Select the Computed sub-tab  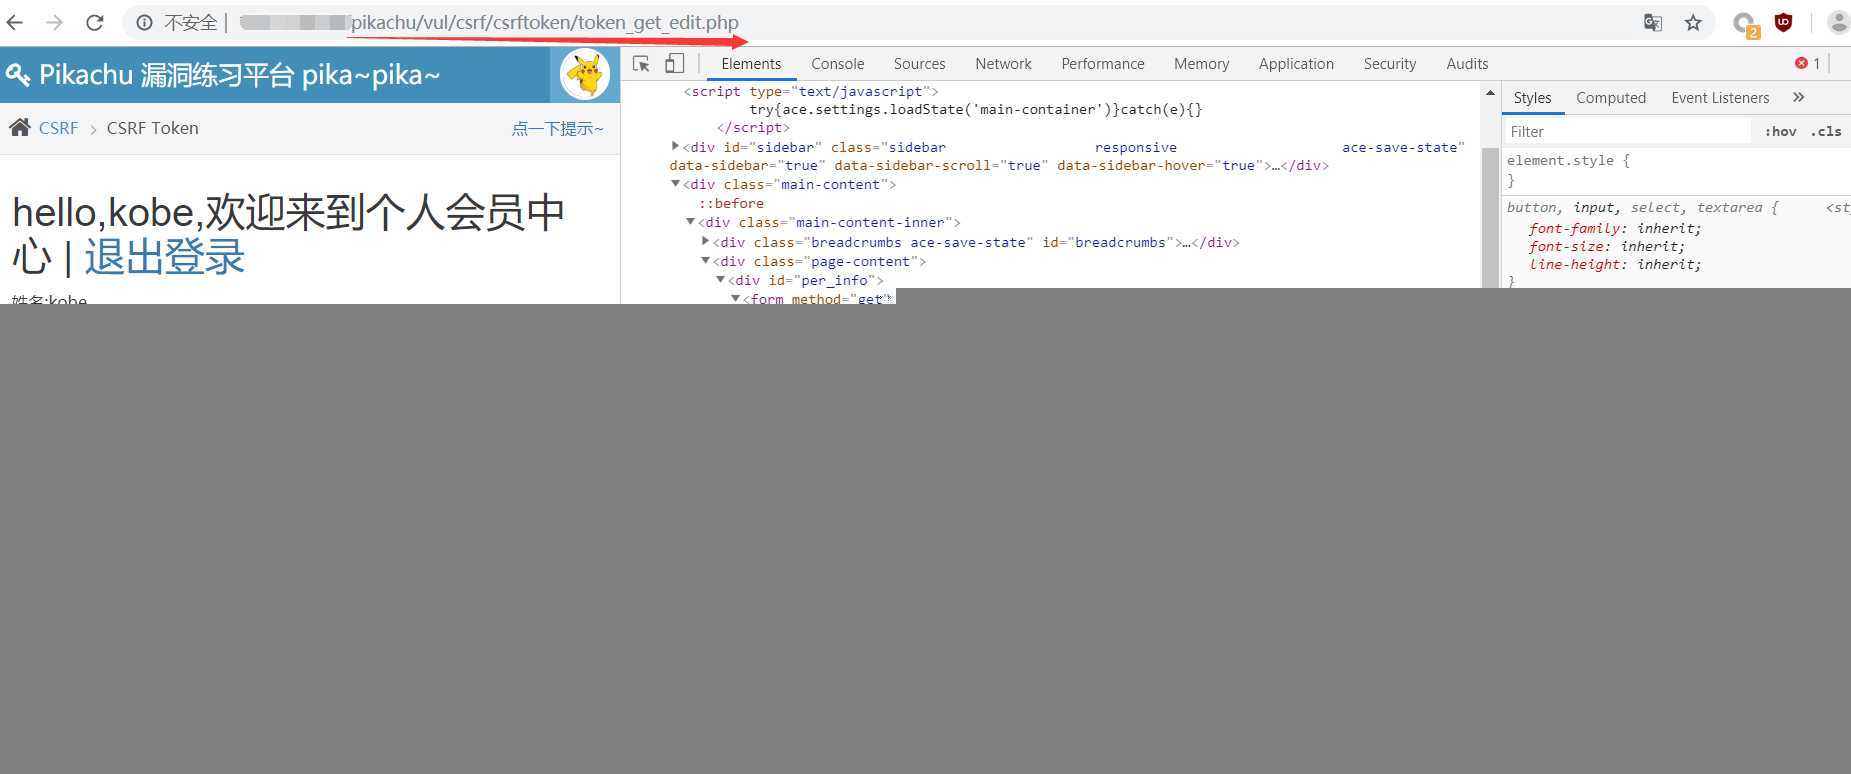click(1610, 97)
